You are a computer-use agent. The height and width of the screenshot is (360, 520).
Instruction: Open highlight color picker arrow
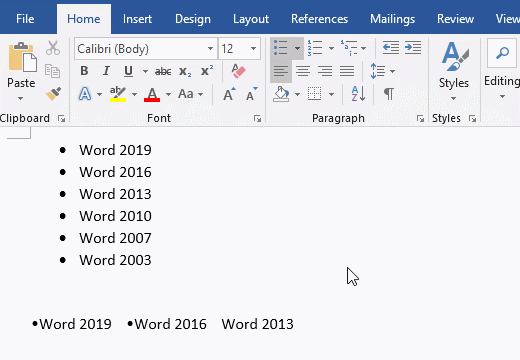coord(134,95)
